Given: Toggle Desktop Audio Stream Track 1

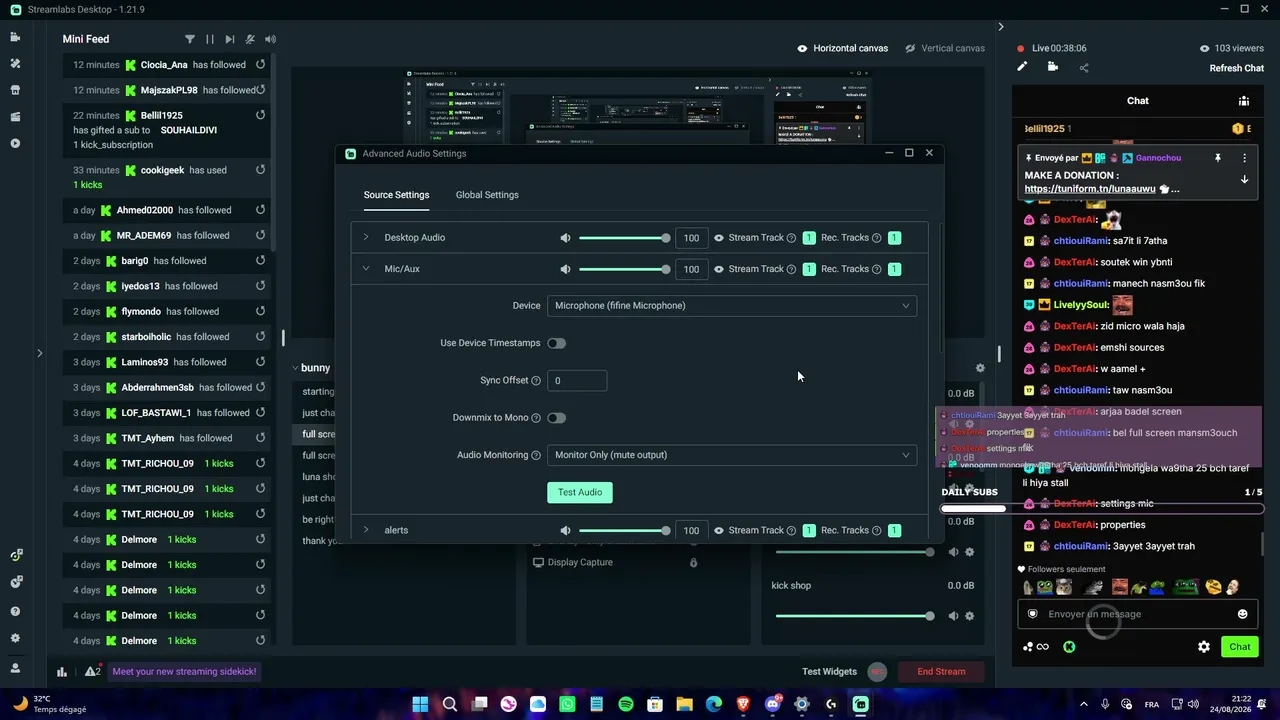Looking at the screenshot, I should 809,238.
